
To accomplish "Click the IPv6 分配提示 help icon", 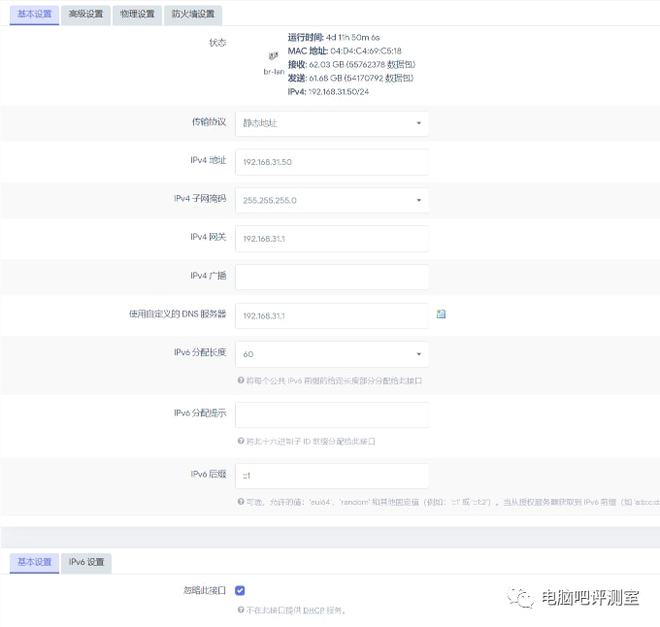I will pyautogui.click(x=241, y=441).
